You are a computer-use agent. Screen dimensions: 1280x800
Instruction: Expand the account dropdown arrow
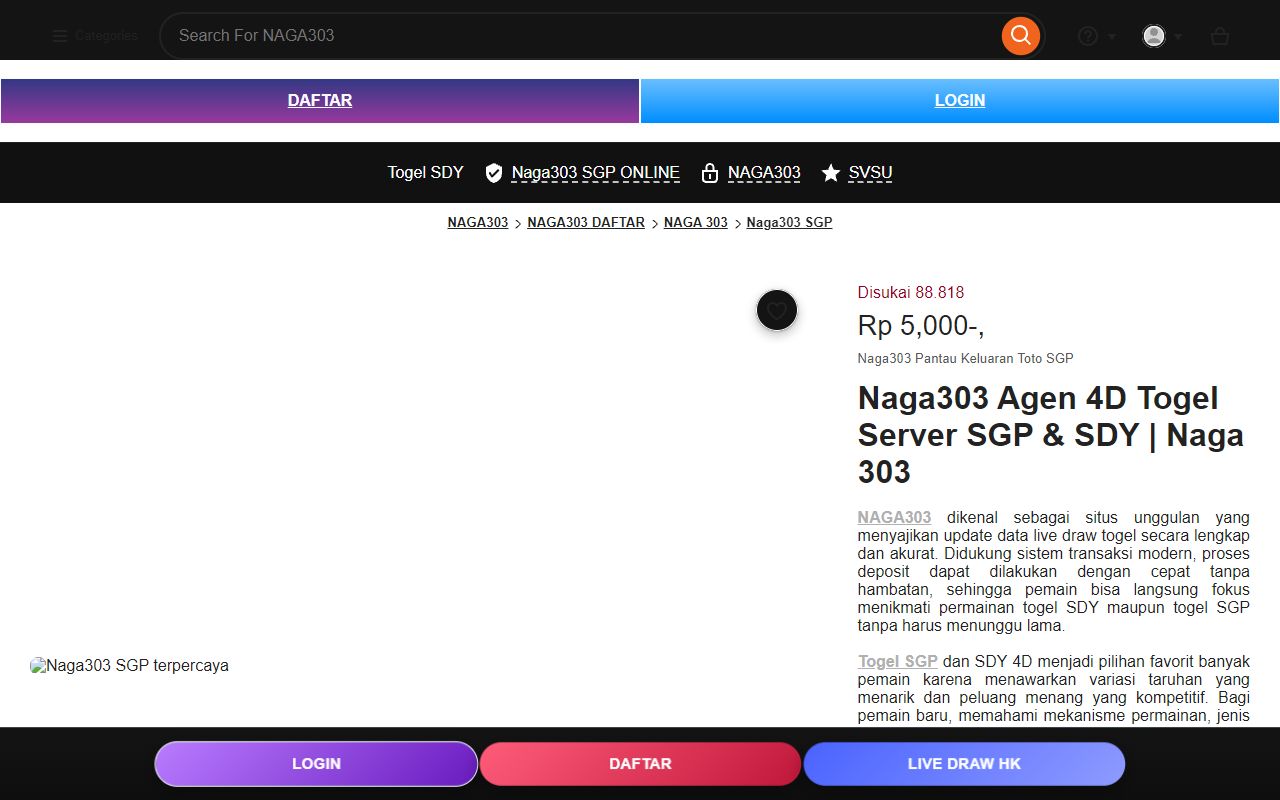[x=1178, y=37]
